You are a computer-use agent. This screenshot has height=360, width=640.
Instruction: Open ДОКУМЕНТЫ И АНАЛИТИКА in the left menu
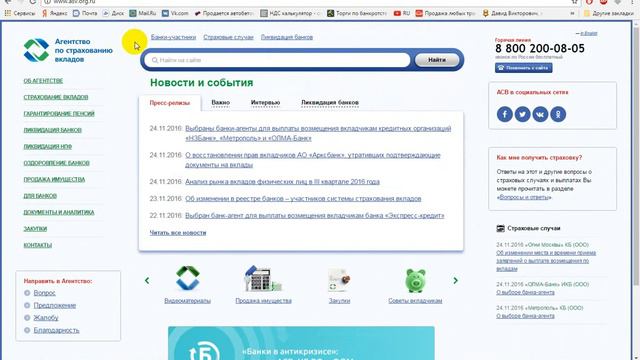(59, 212)
